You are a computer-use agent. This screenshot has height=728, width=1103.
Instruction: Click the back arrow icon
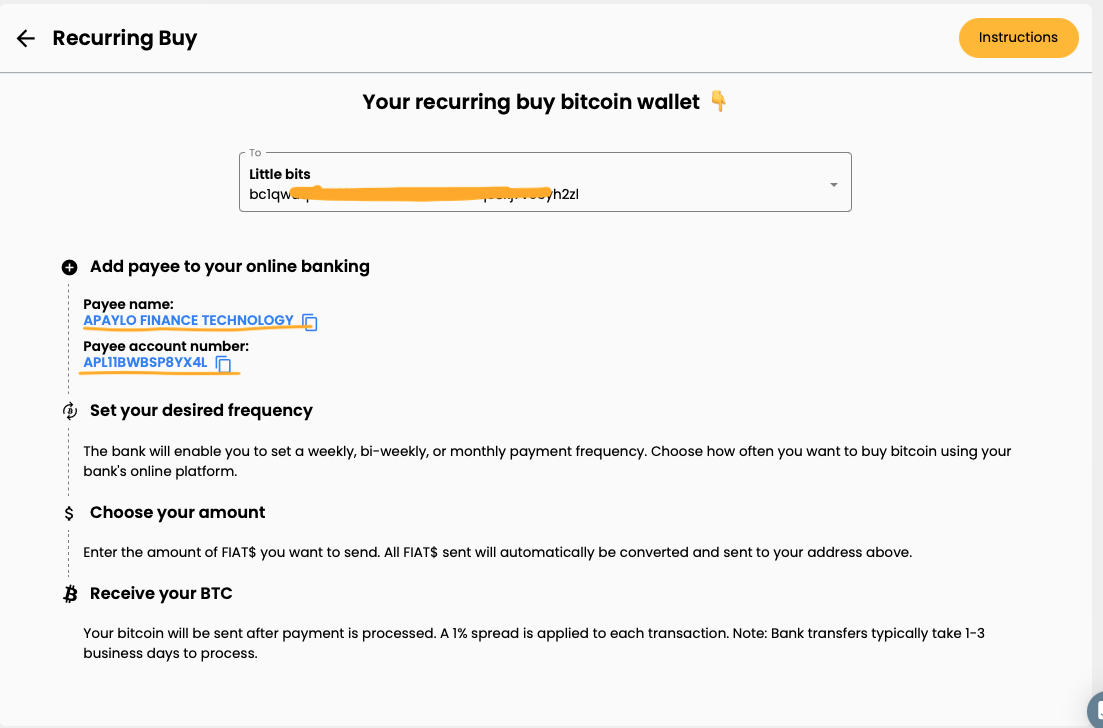click(x=26, y=38)
